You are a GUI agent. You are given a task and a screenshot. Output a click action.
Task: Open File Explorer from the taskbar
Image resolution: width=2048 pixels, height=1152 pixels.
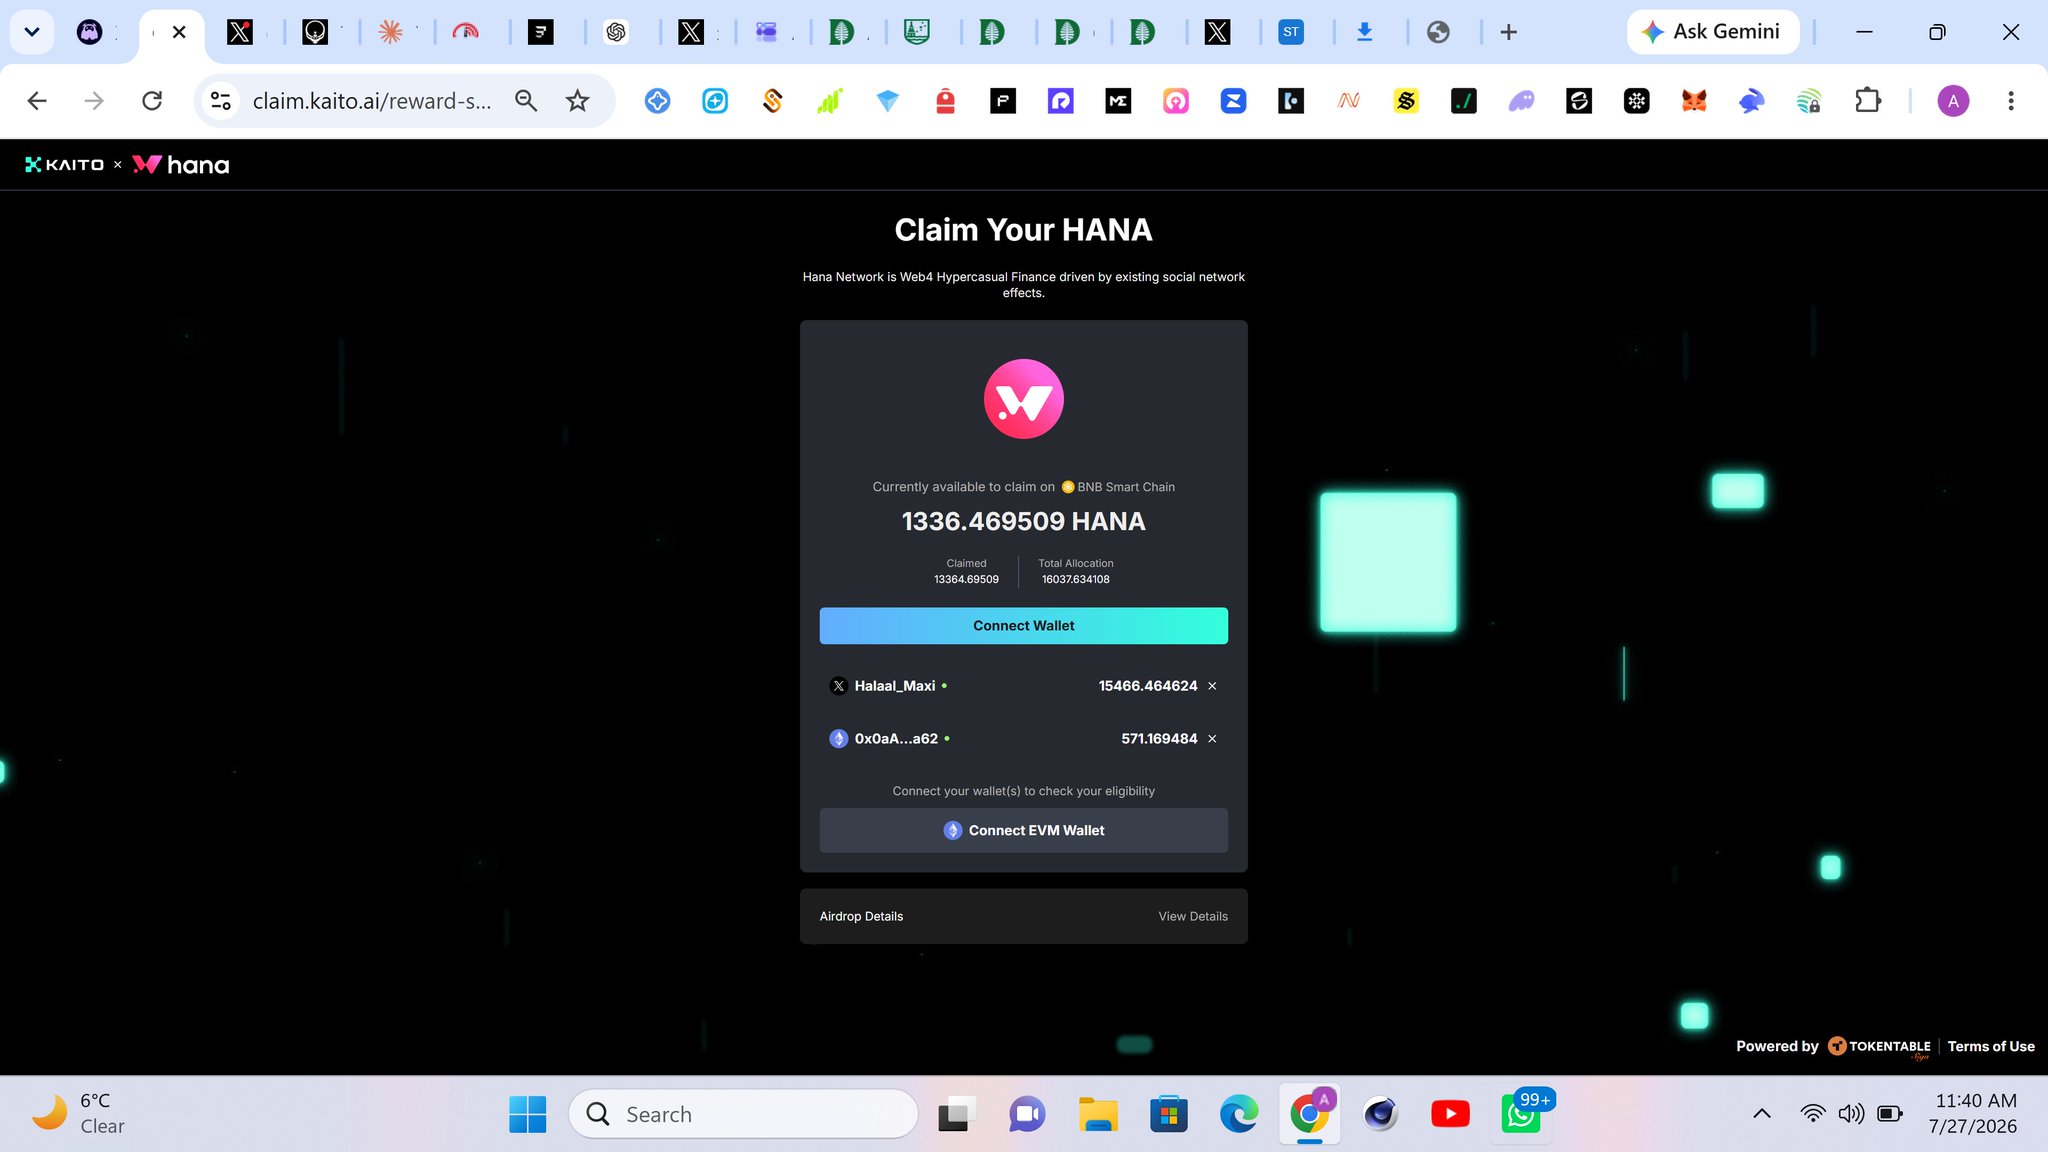(1097, 1114)
